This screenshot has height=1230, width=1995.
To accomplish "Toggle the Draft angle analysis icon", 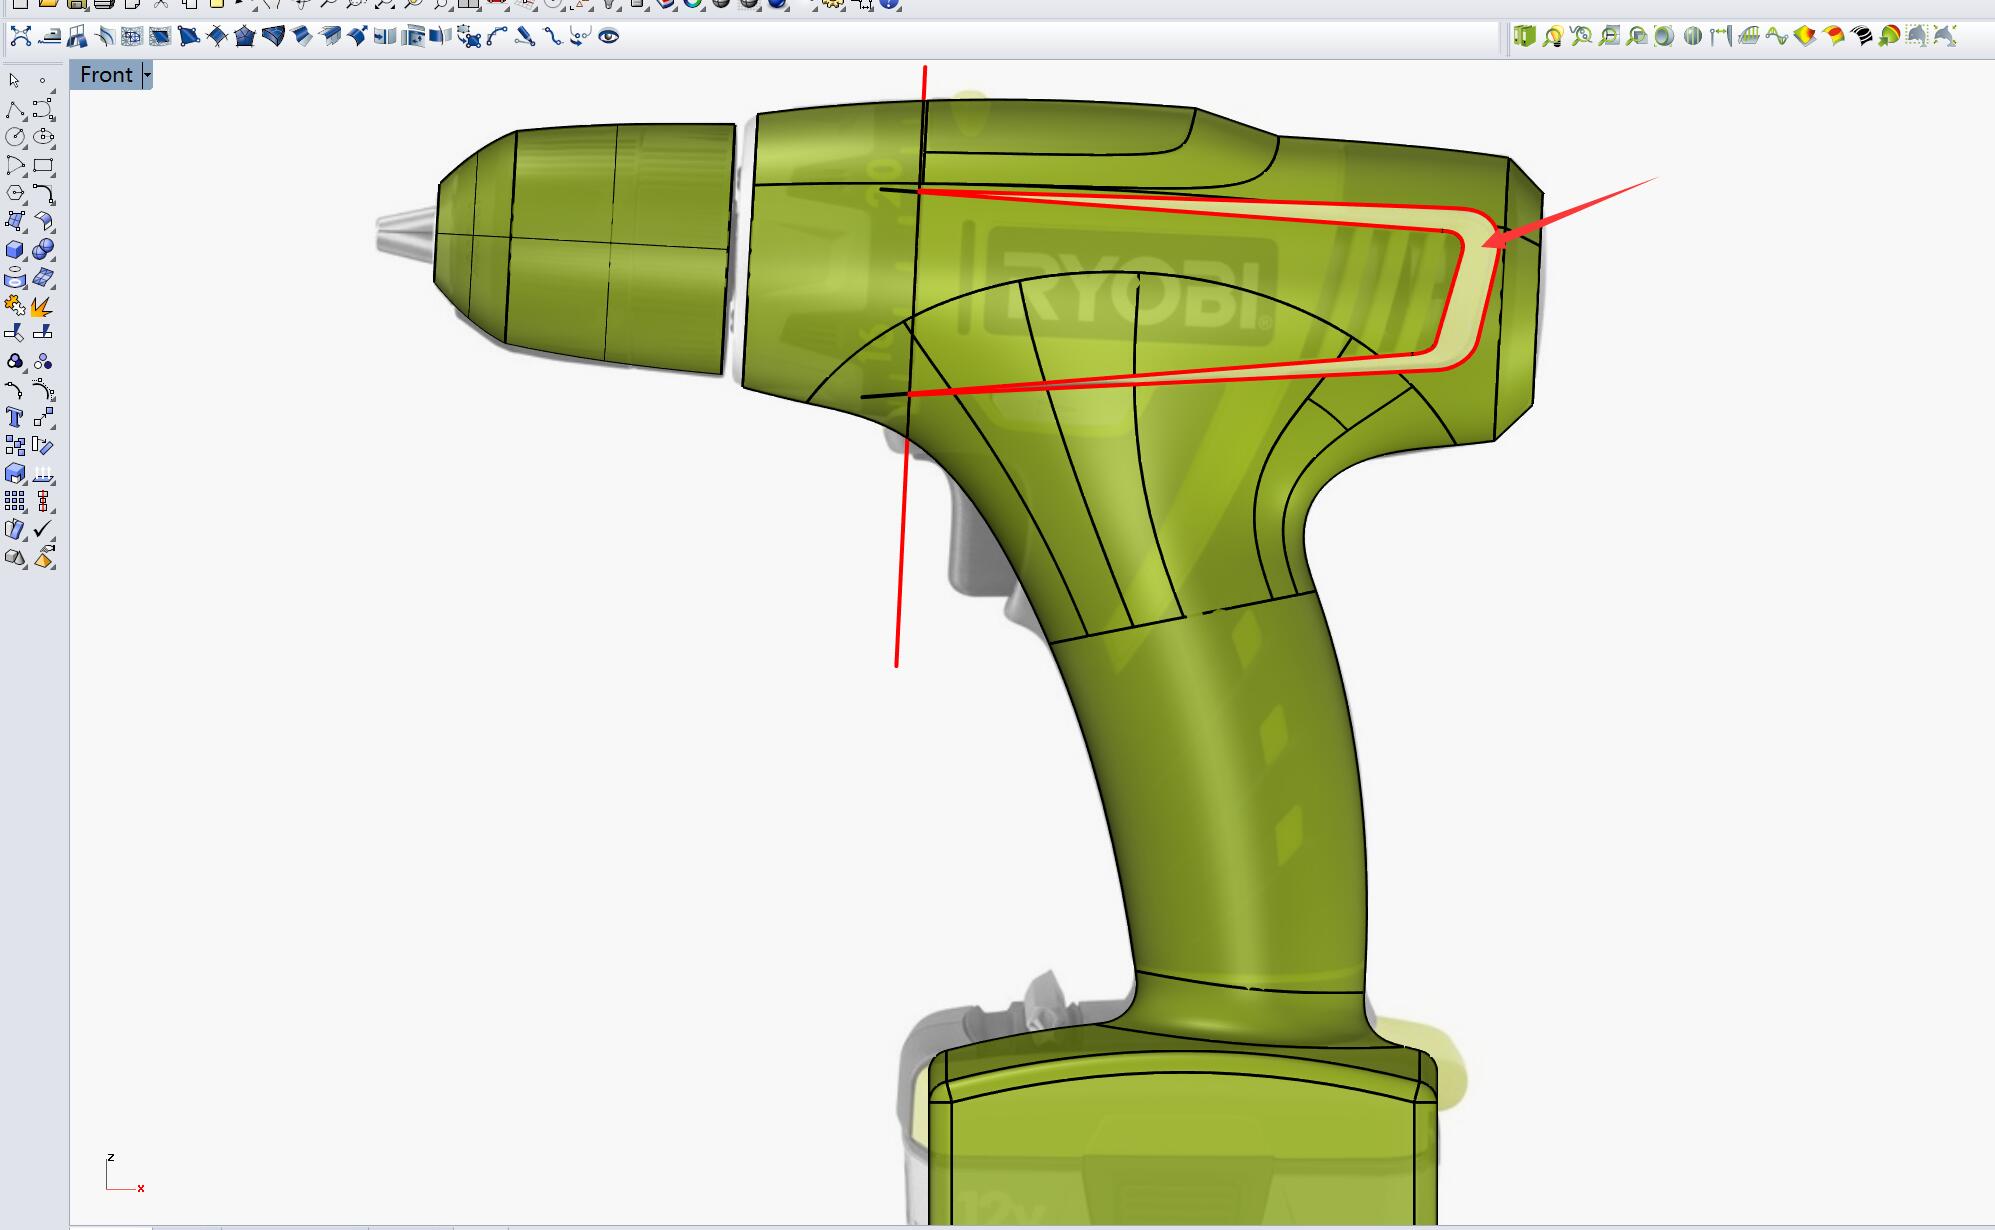I will point(1804,37).
